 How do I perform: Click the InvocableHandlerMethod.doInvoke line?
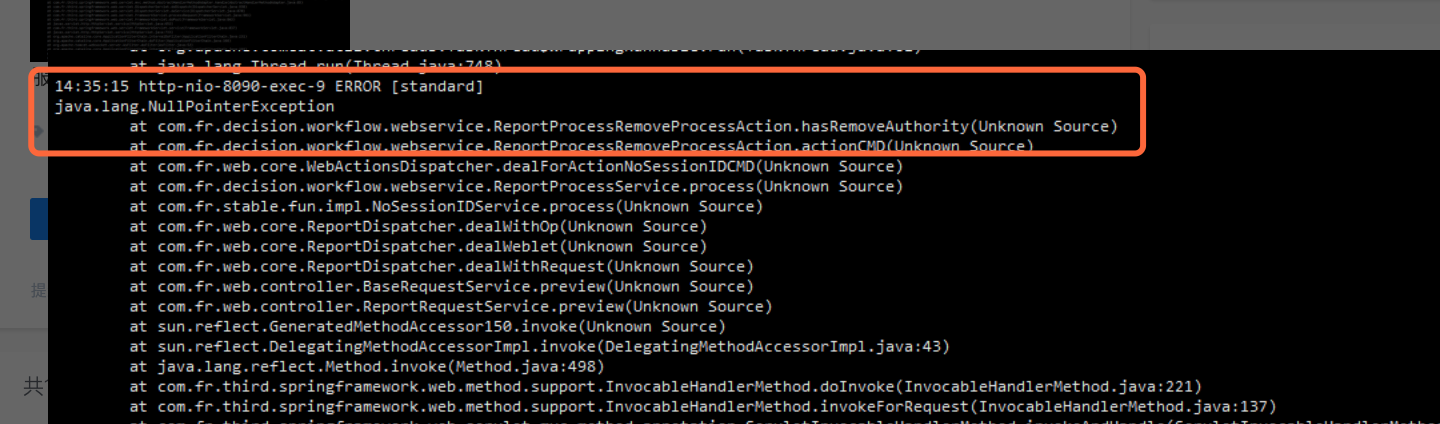click(x=665, y=386)
